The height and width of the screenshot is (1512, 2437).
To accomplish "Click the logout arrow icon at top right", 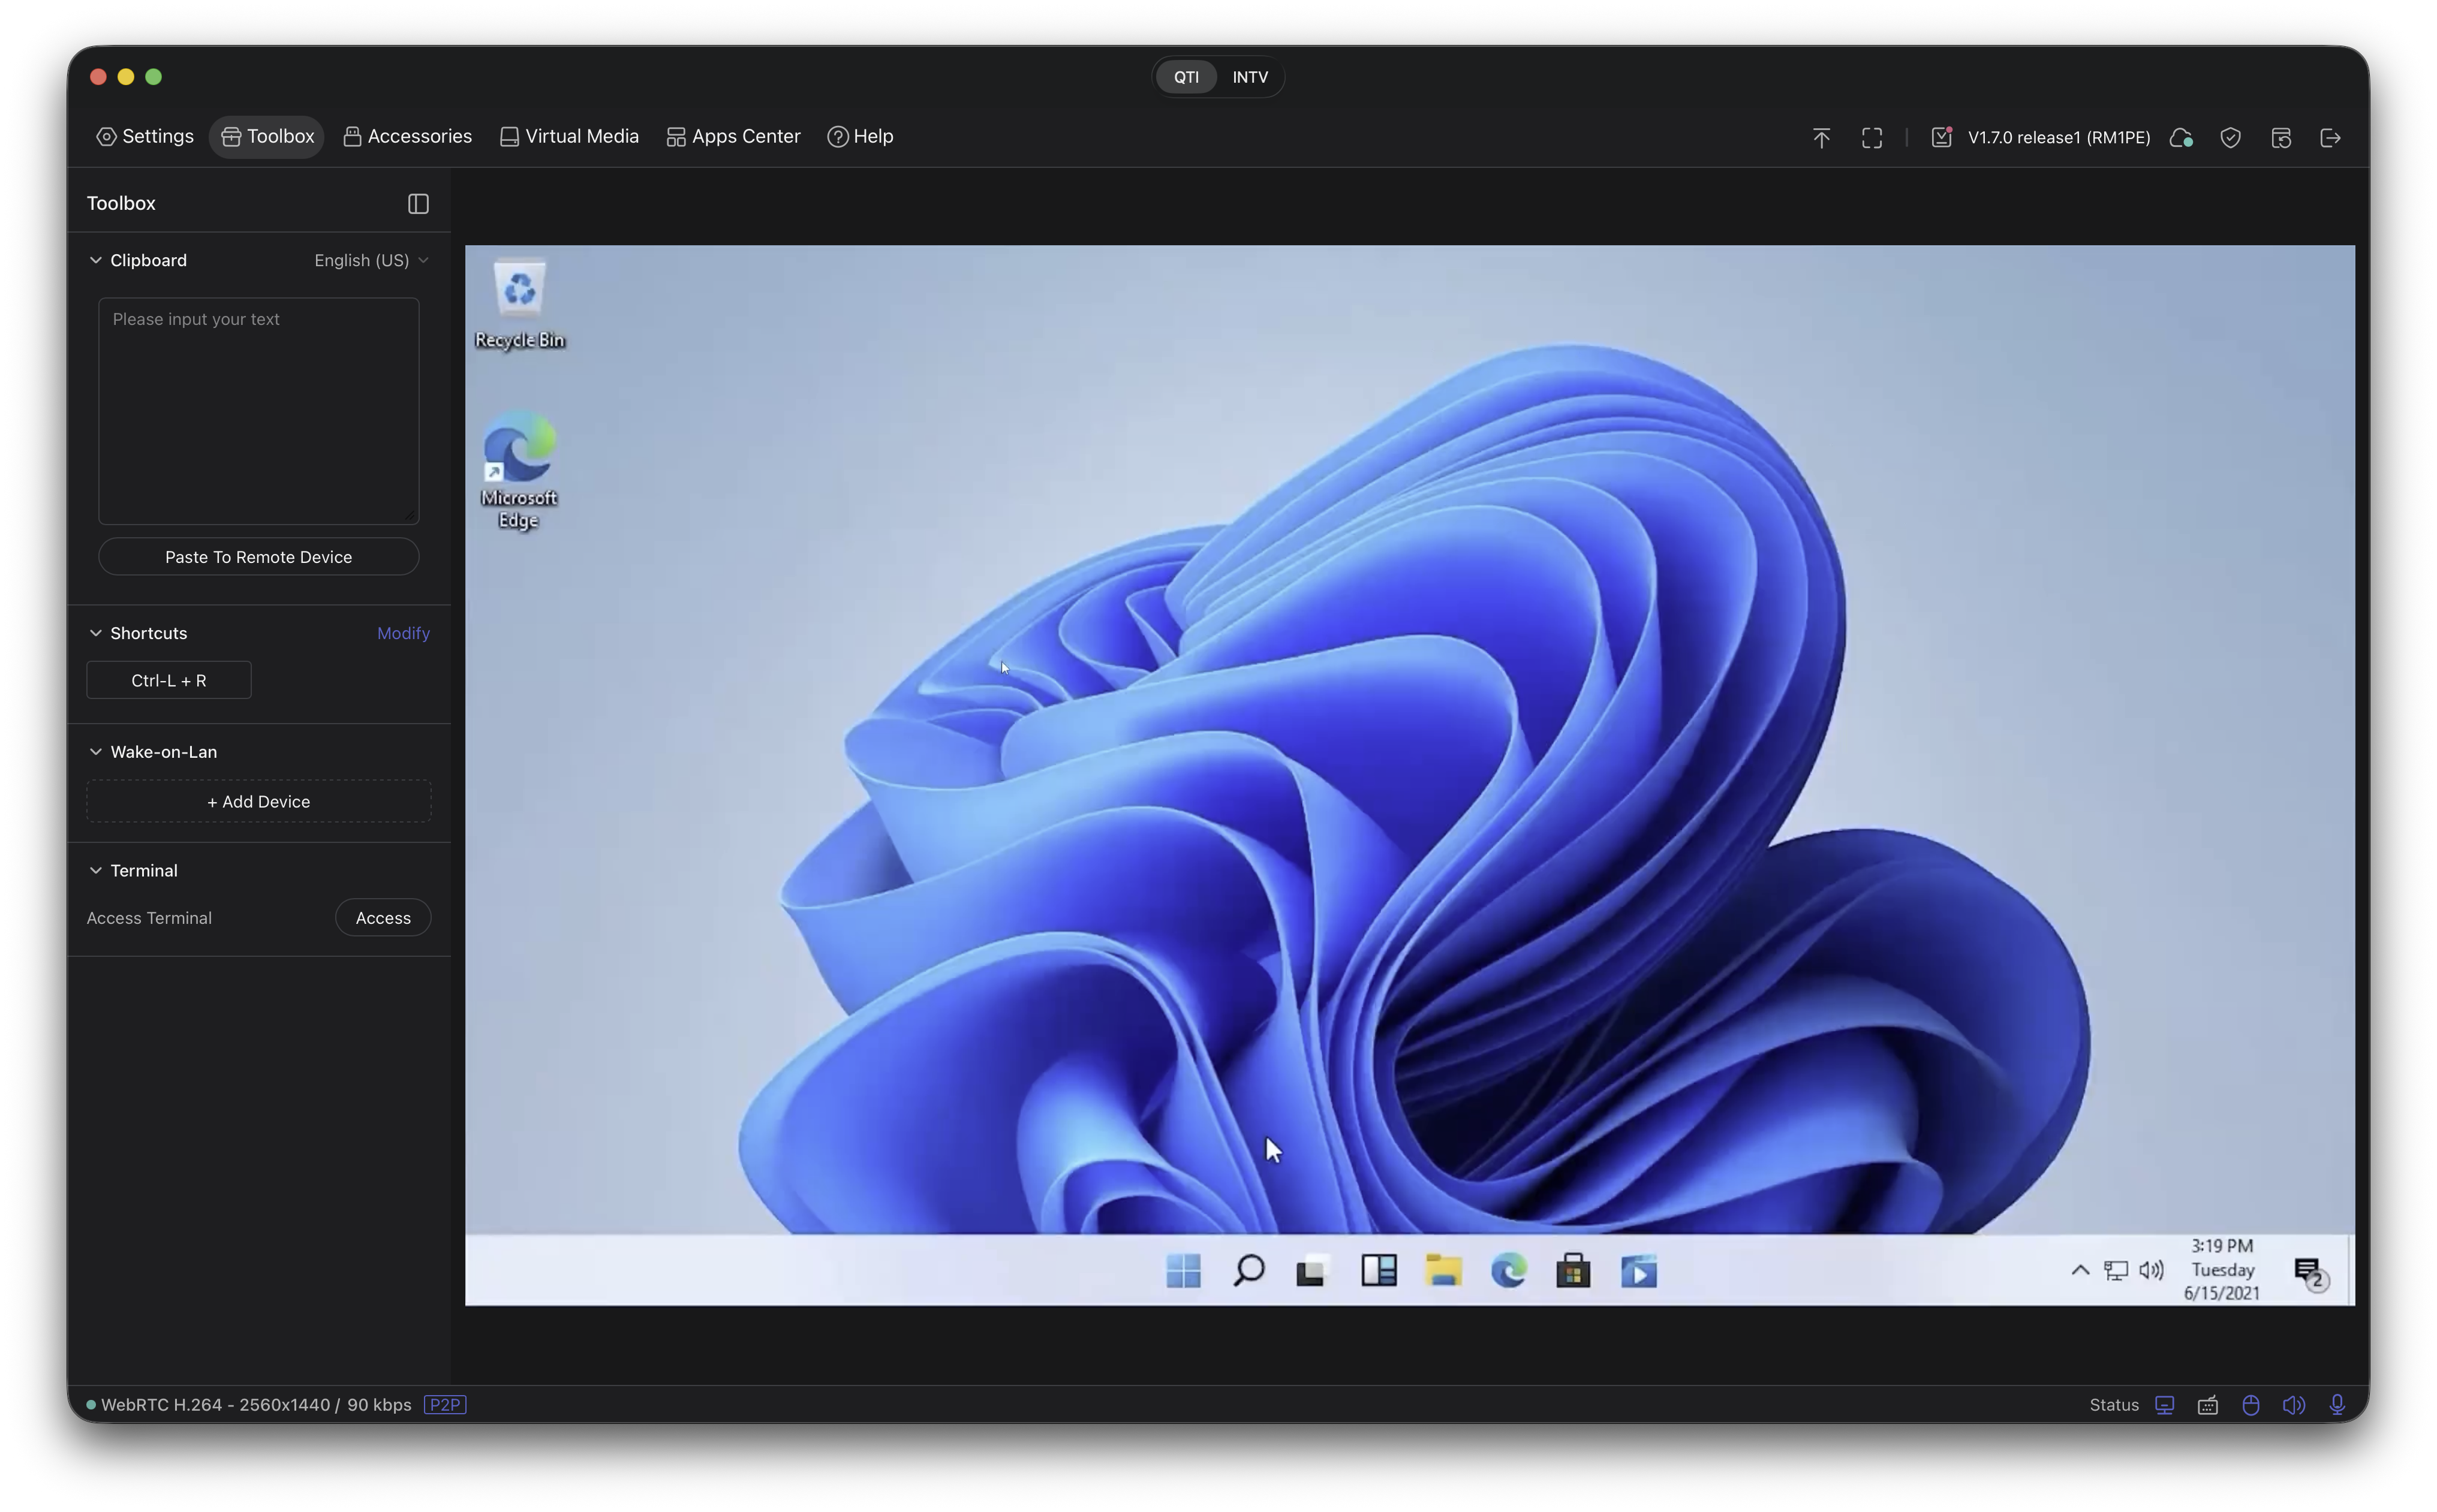I will coord(2330,138).
